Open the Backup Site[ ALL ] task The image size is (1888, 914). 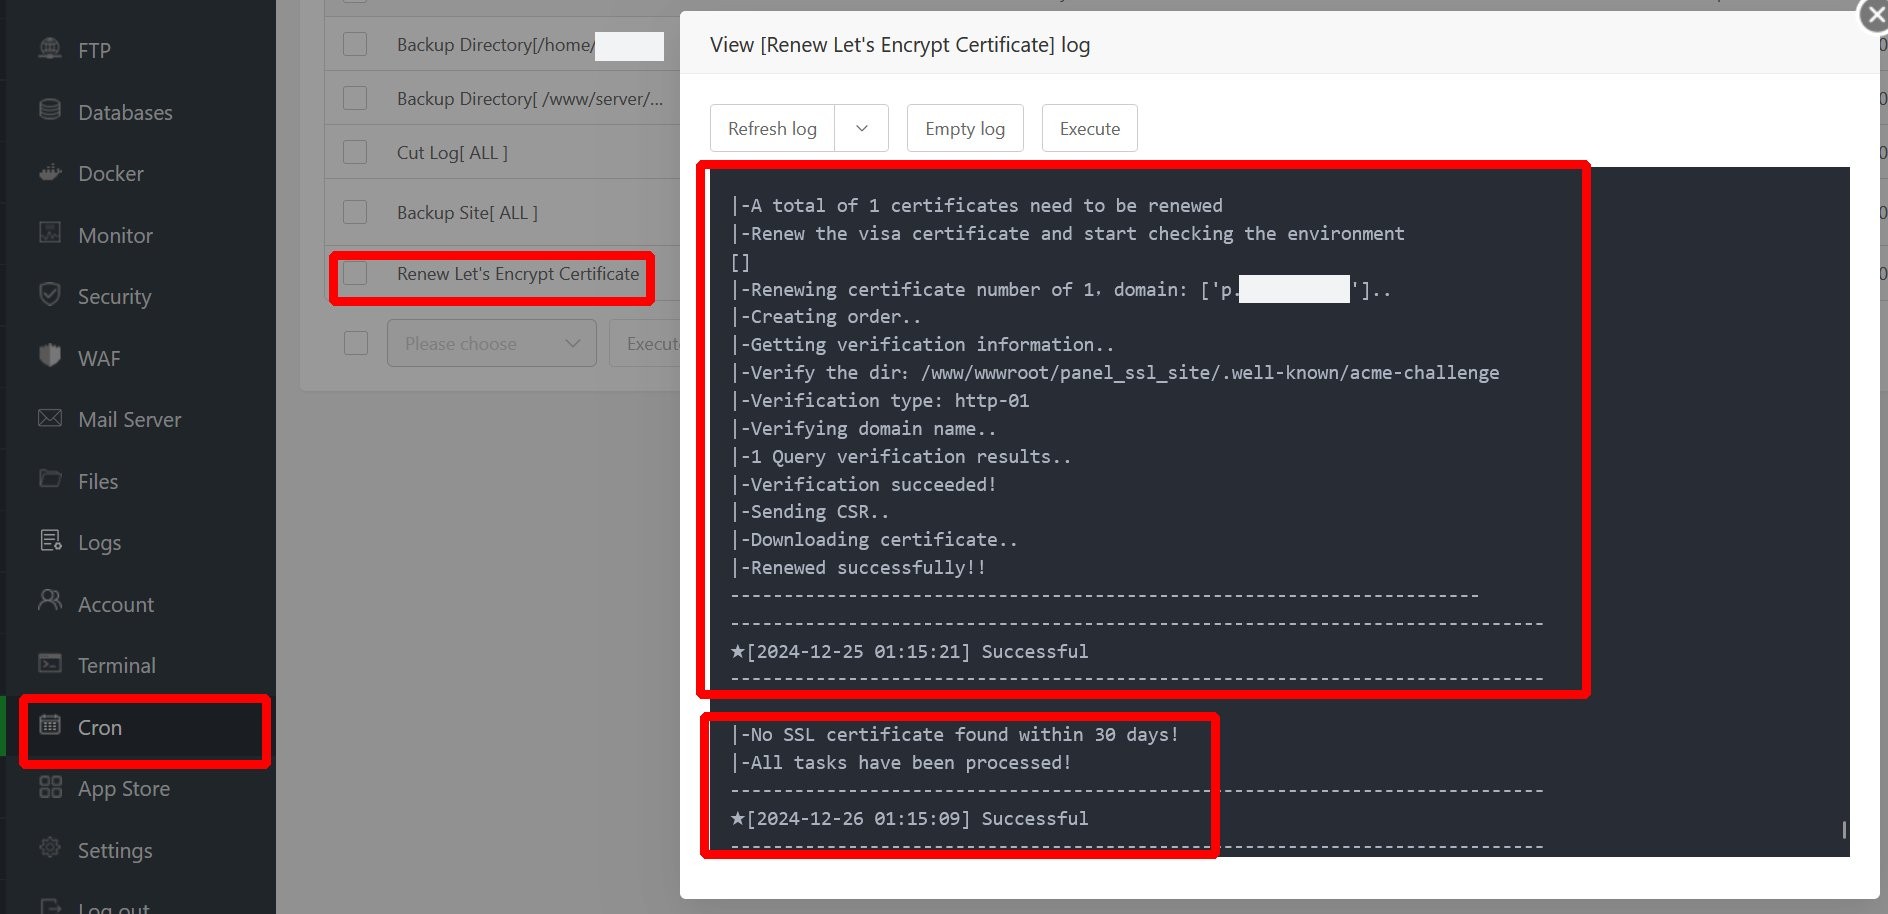(x=467, y=212)
